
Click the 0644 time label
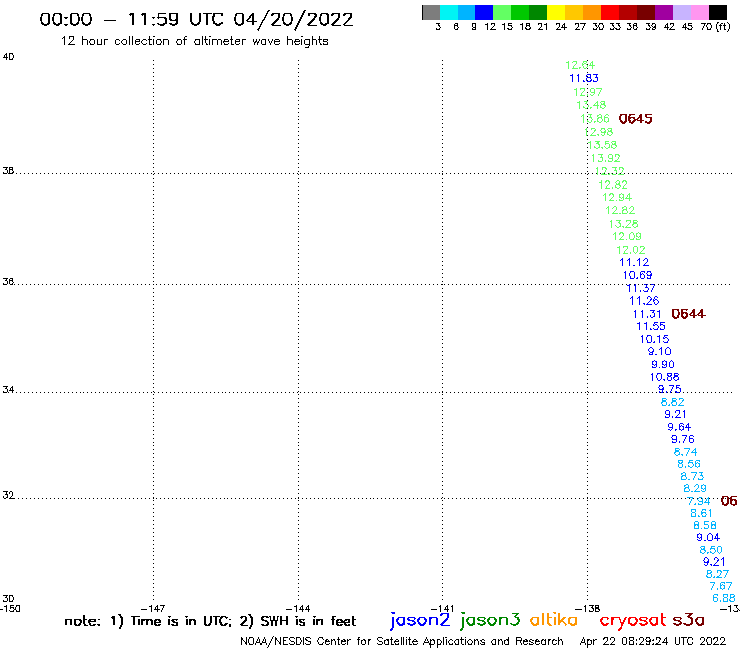point(688,314)
